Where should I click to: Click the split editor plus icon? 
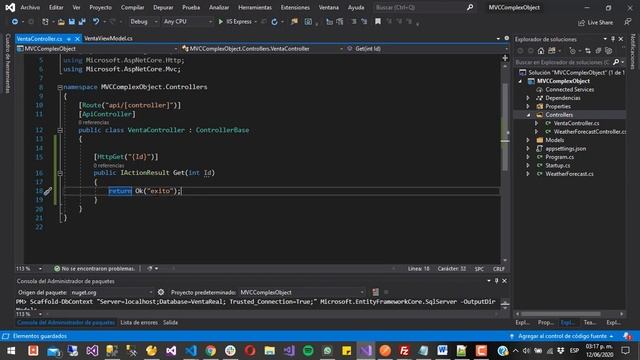505,58
